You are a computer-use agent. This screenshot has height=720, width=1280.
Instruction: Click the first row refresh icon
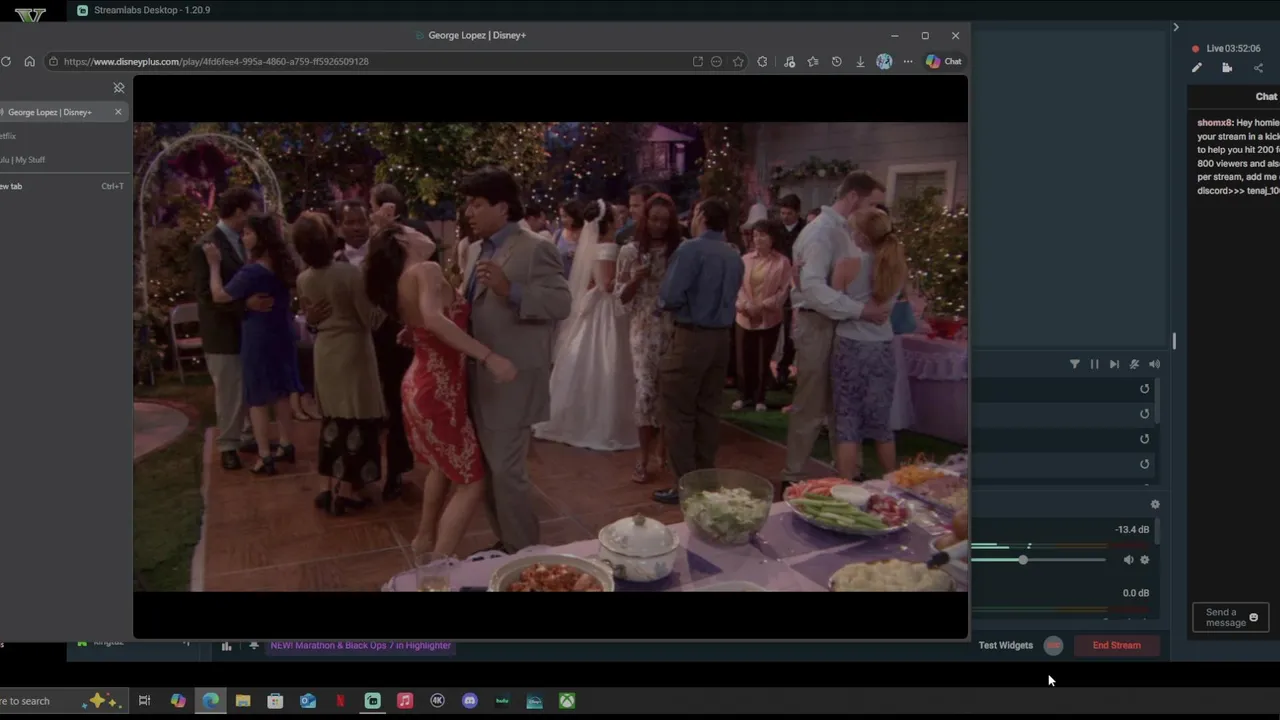(1145, 389)
